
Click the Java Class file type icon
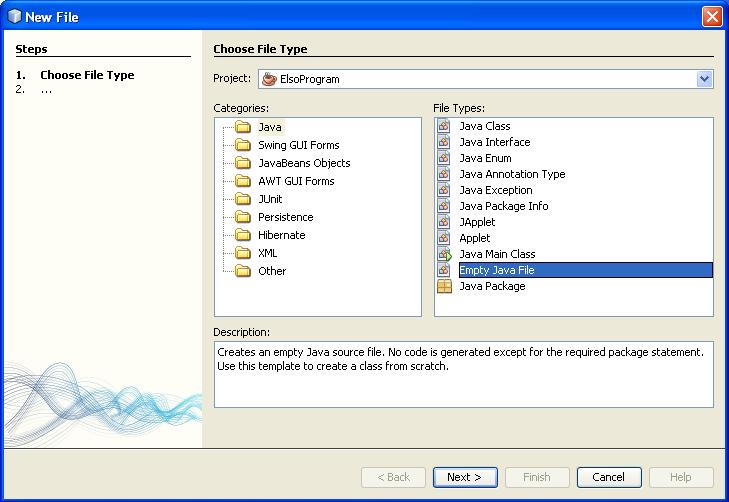click(x=444, y=126)
